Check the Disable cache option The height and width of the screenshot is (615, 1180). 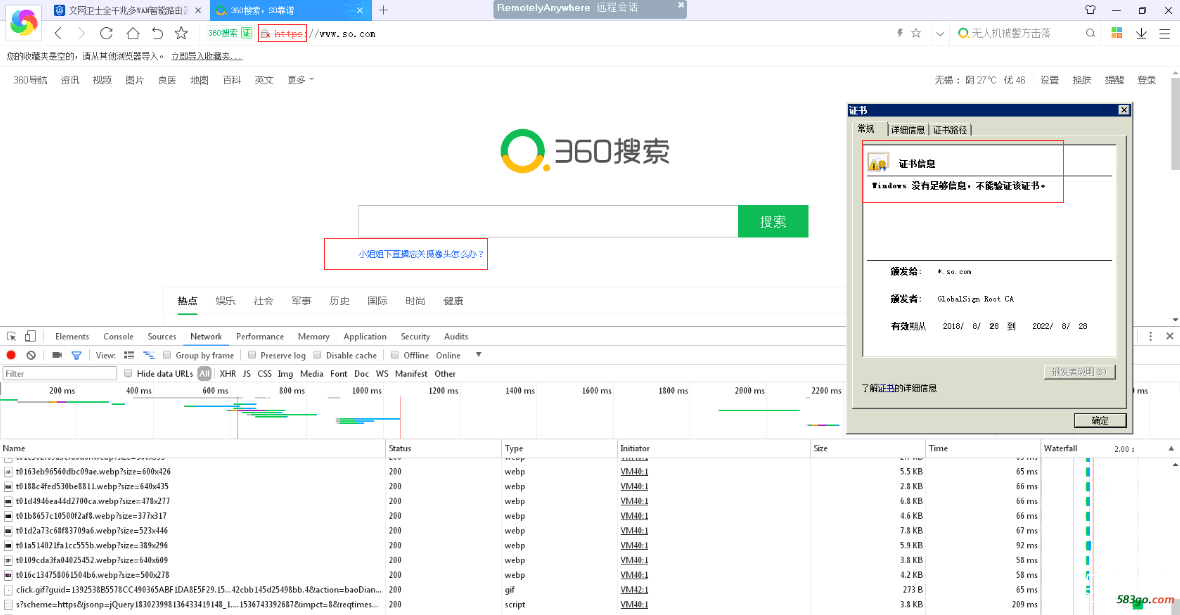pyautogui.click(x=318, y=355)
